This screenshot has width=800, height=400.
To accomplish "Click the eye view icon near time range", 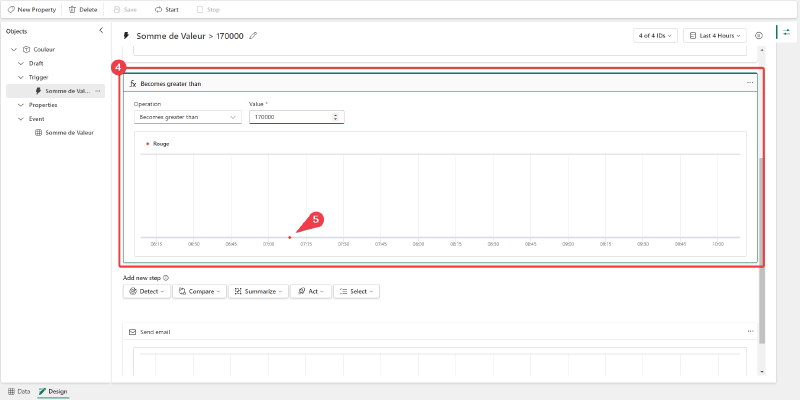I will pos(759,36).
